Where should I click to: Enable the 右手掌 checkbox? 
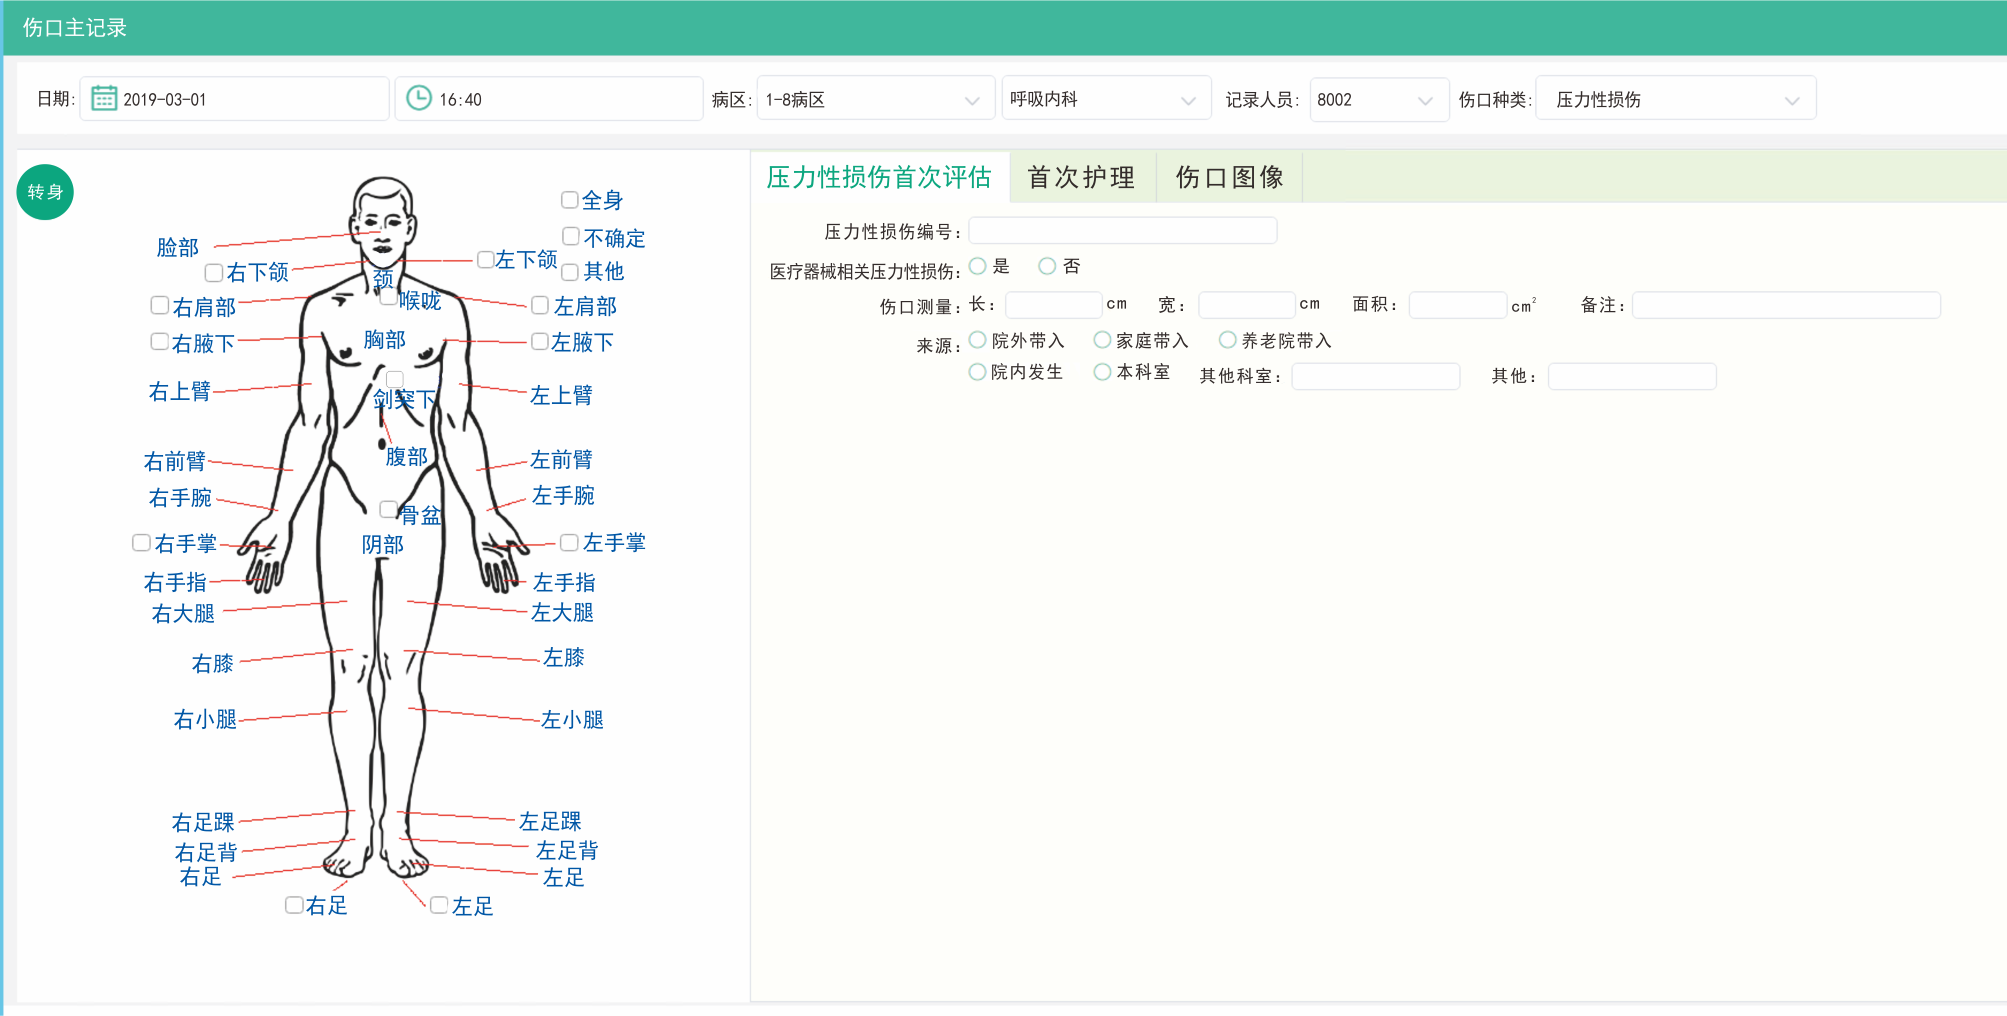click(142, 543)
